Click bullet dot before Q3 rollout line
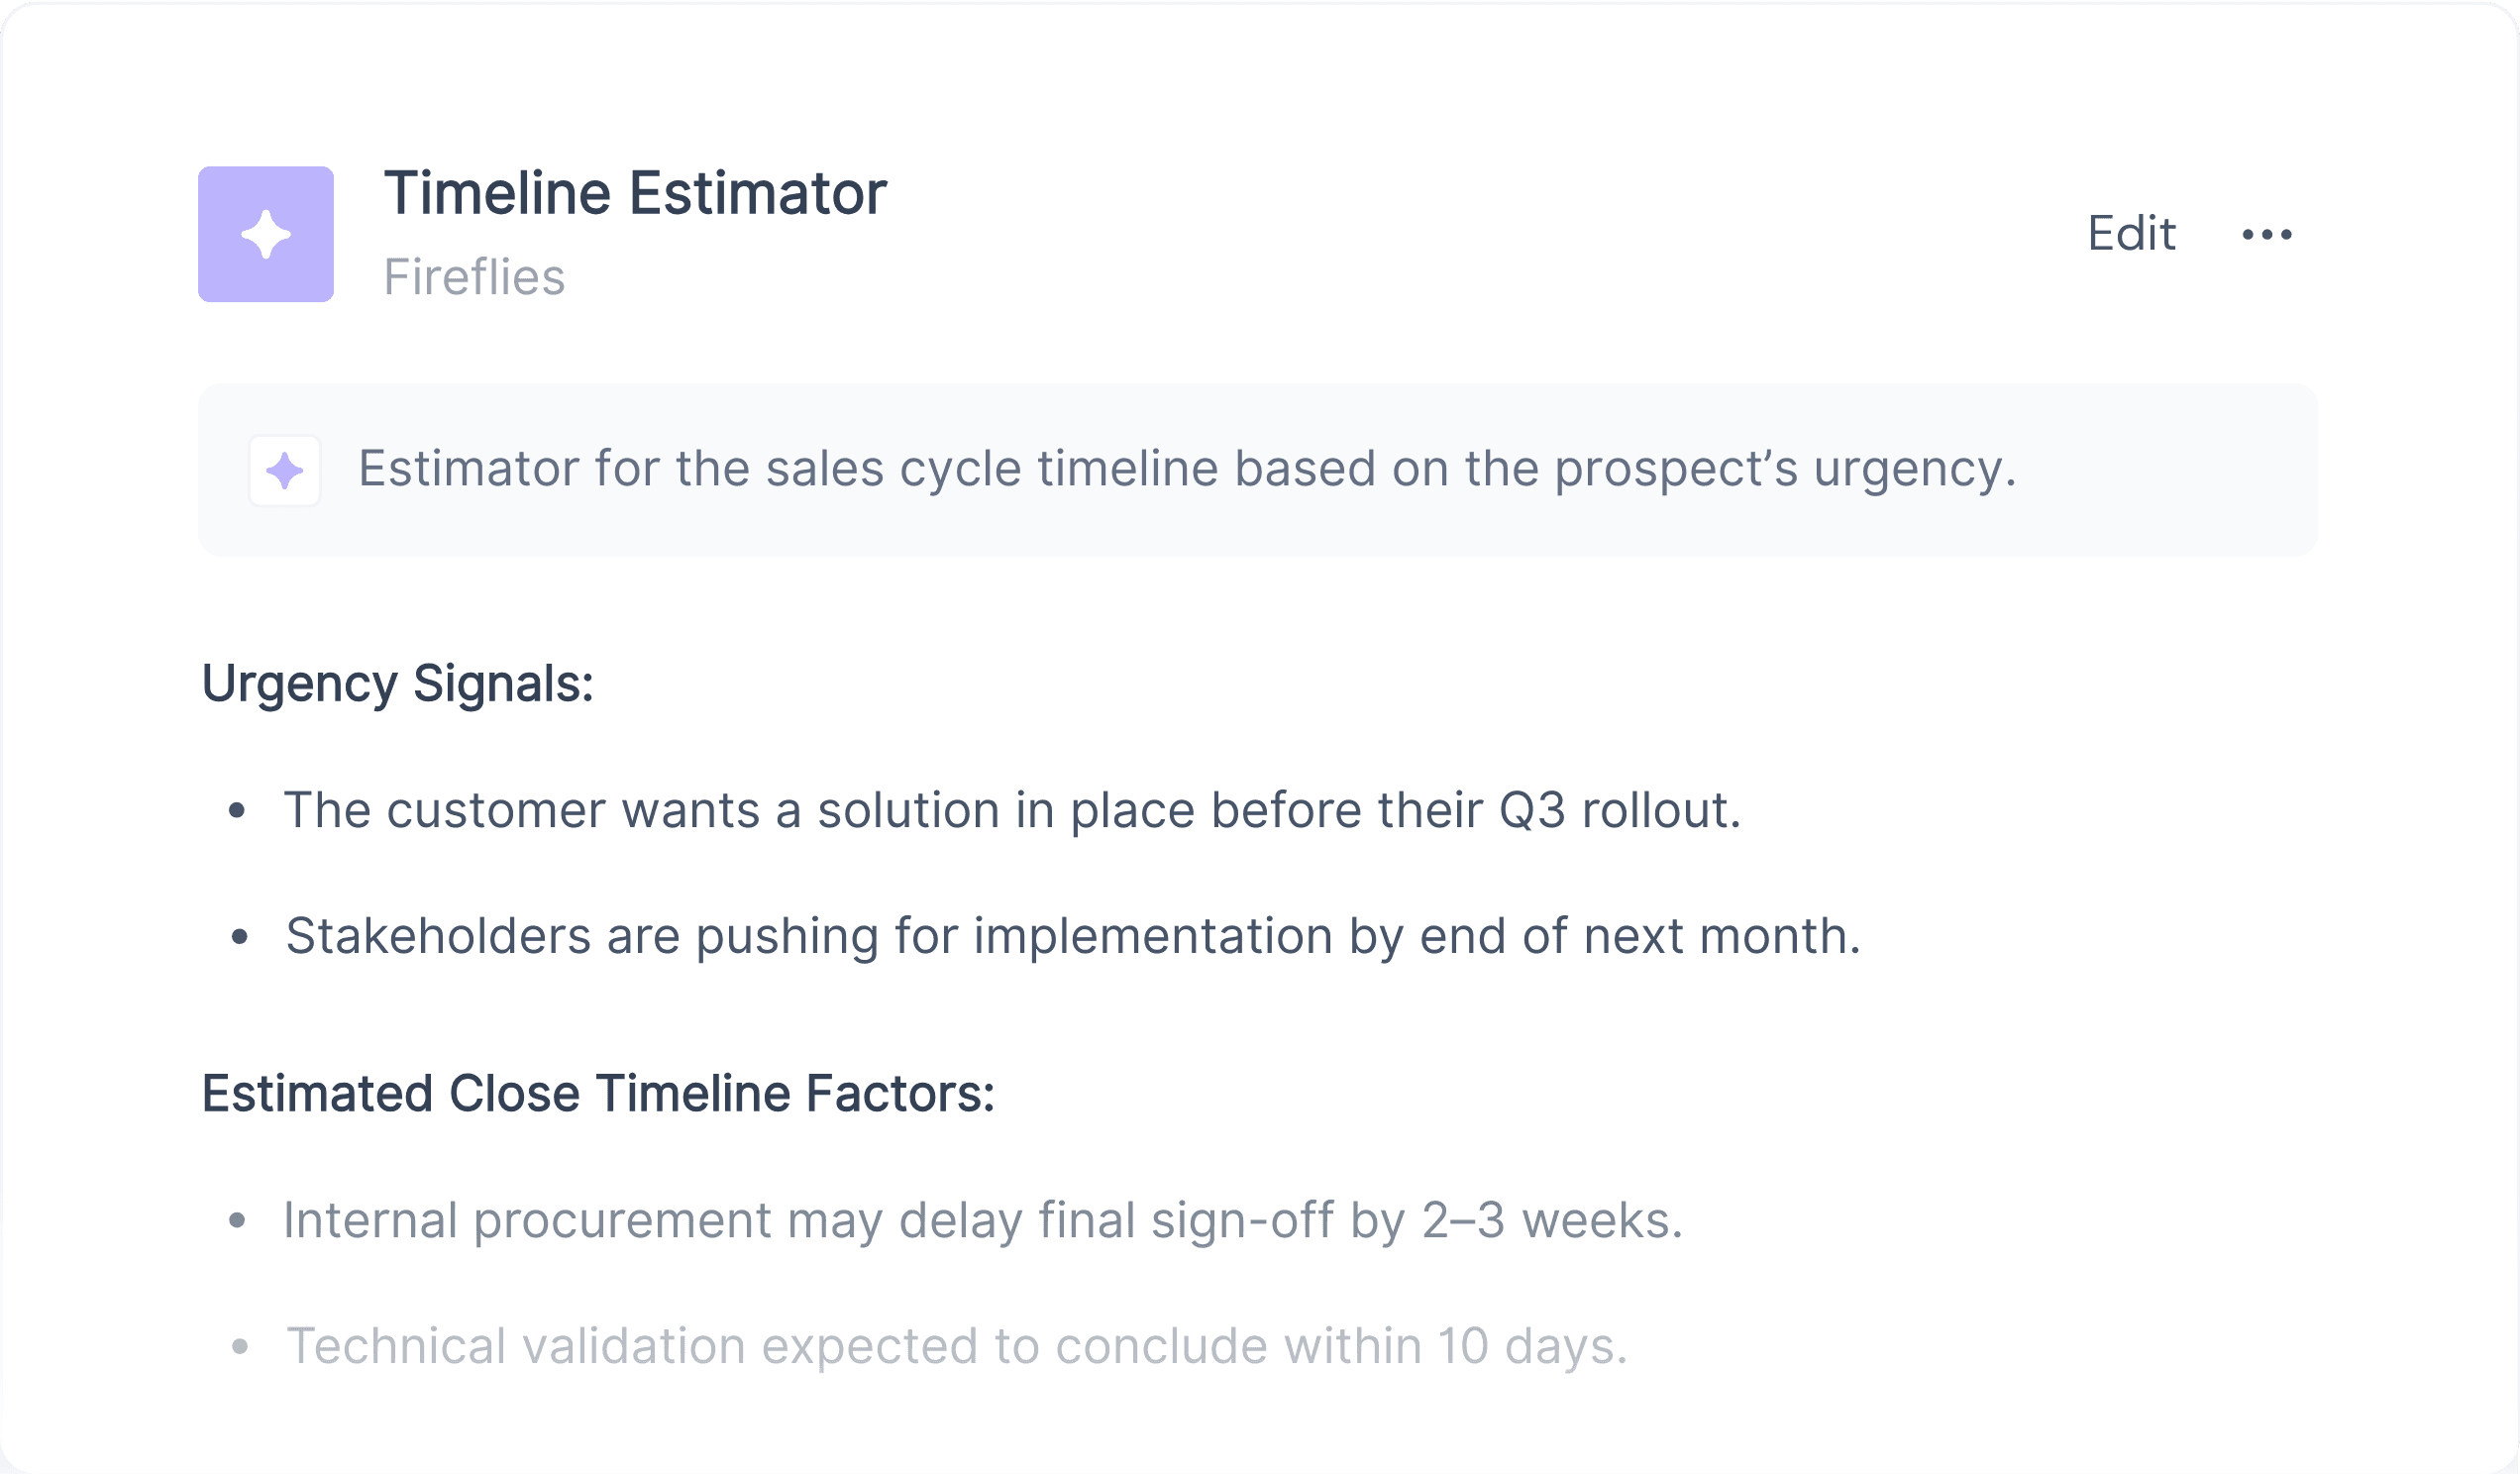The height and width of the screenshot is (1474, 2520). point(237,811)
